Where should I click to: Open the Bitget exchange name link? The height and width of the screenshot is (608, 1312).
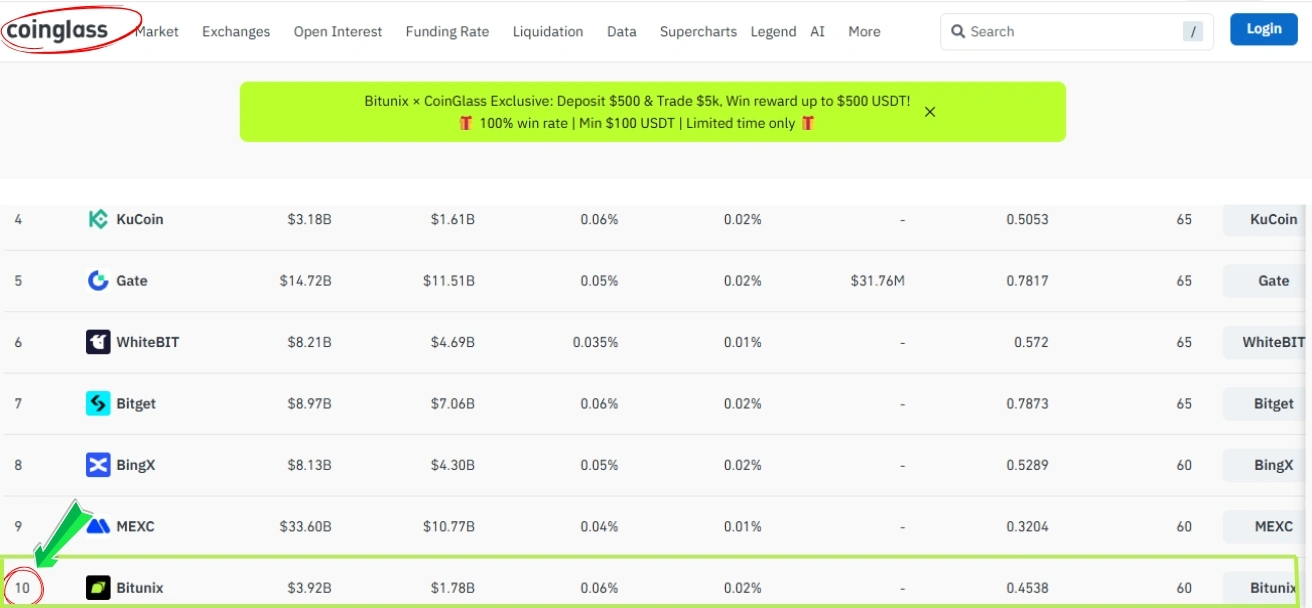(x=136, y=404)
